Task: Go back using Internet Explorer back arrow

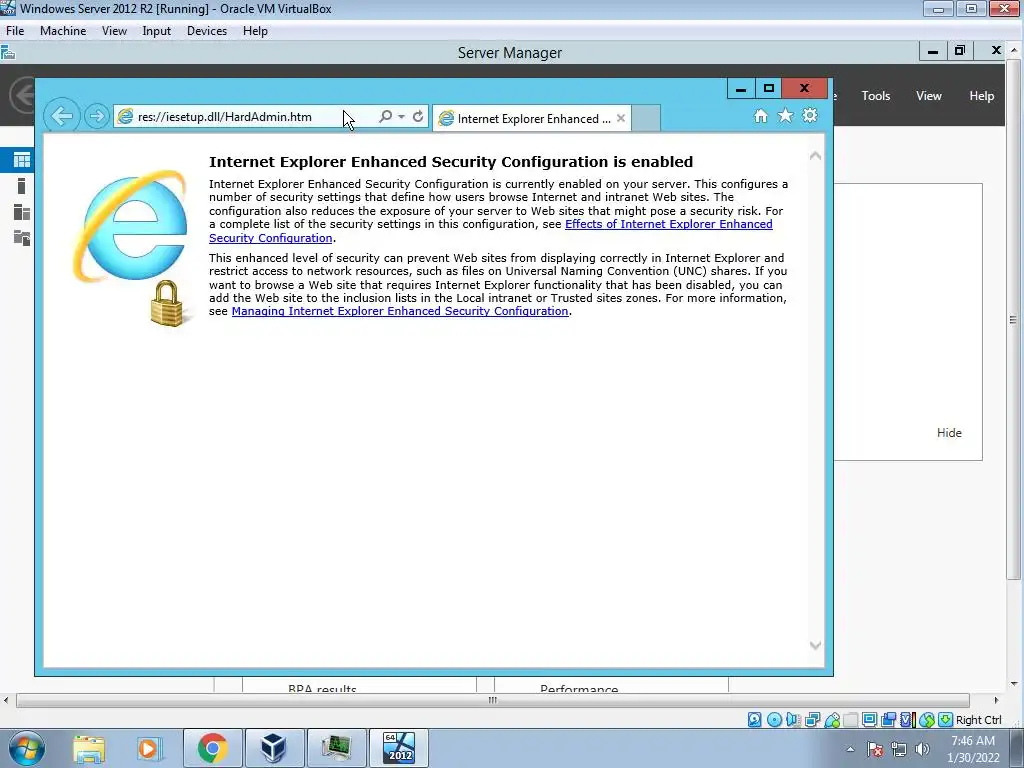Action: 62,116
